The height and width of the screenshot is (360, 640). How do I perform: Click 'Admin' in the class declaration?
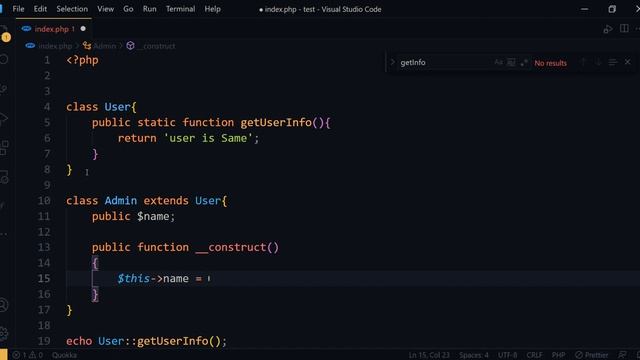click(121, 201)
